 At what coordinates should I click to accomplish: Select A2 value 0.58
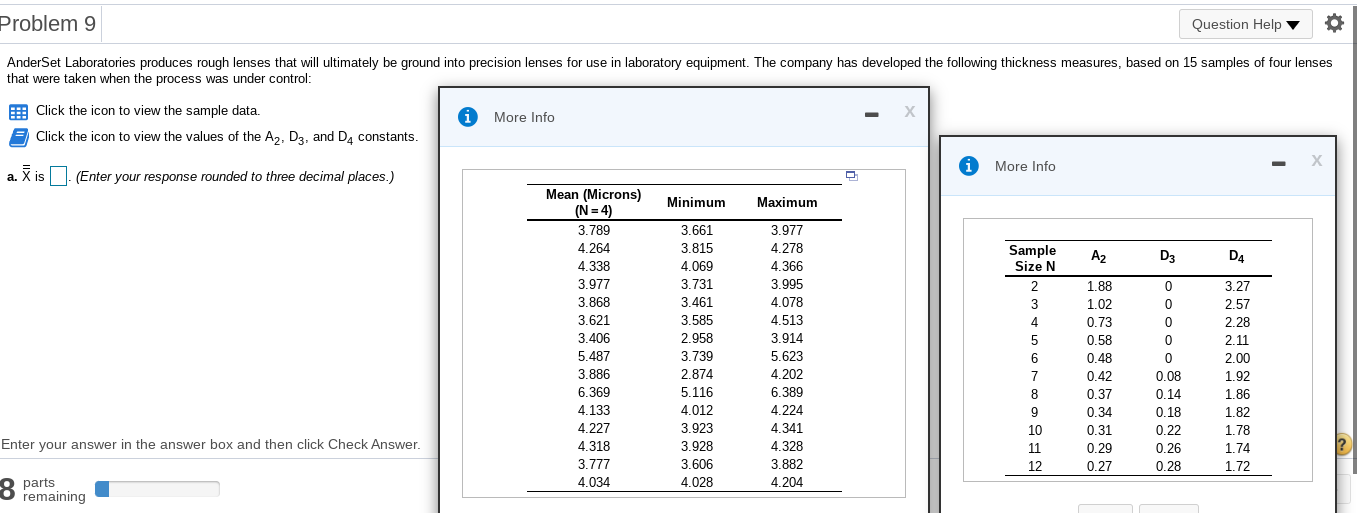(1099, 340)
